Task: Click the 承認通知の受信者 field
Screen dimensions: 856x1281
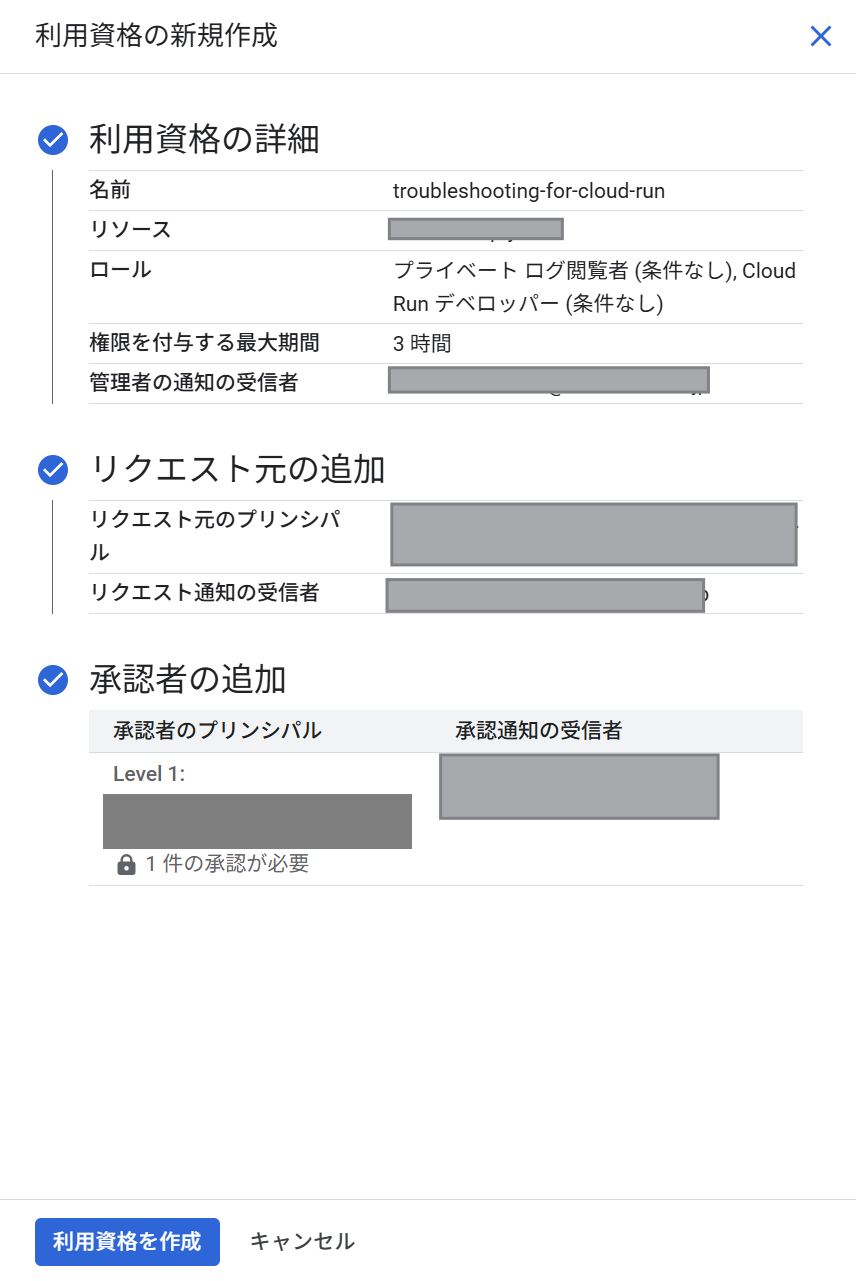Action: pos(578,786)
